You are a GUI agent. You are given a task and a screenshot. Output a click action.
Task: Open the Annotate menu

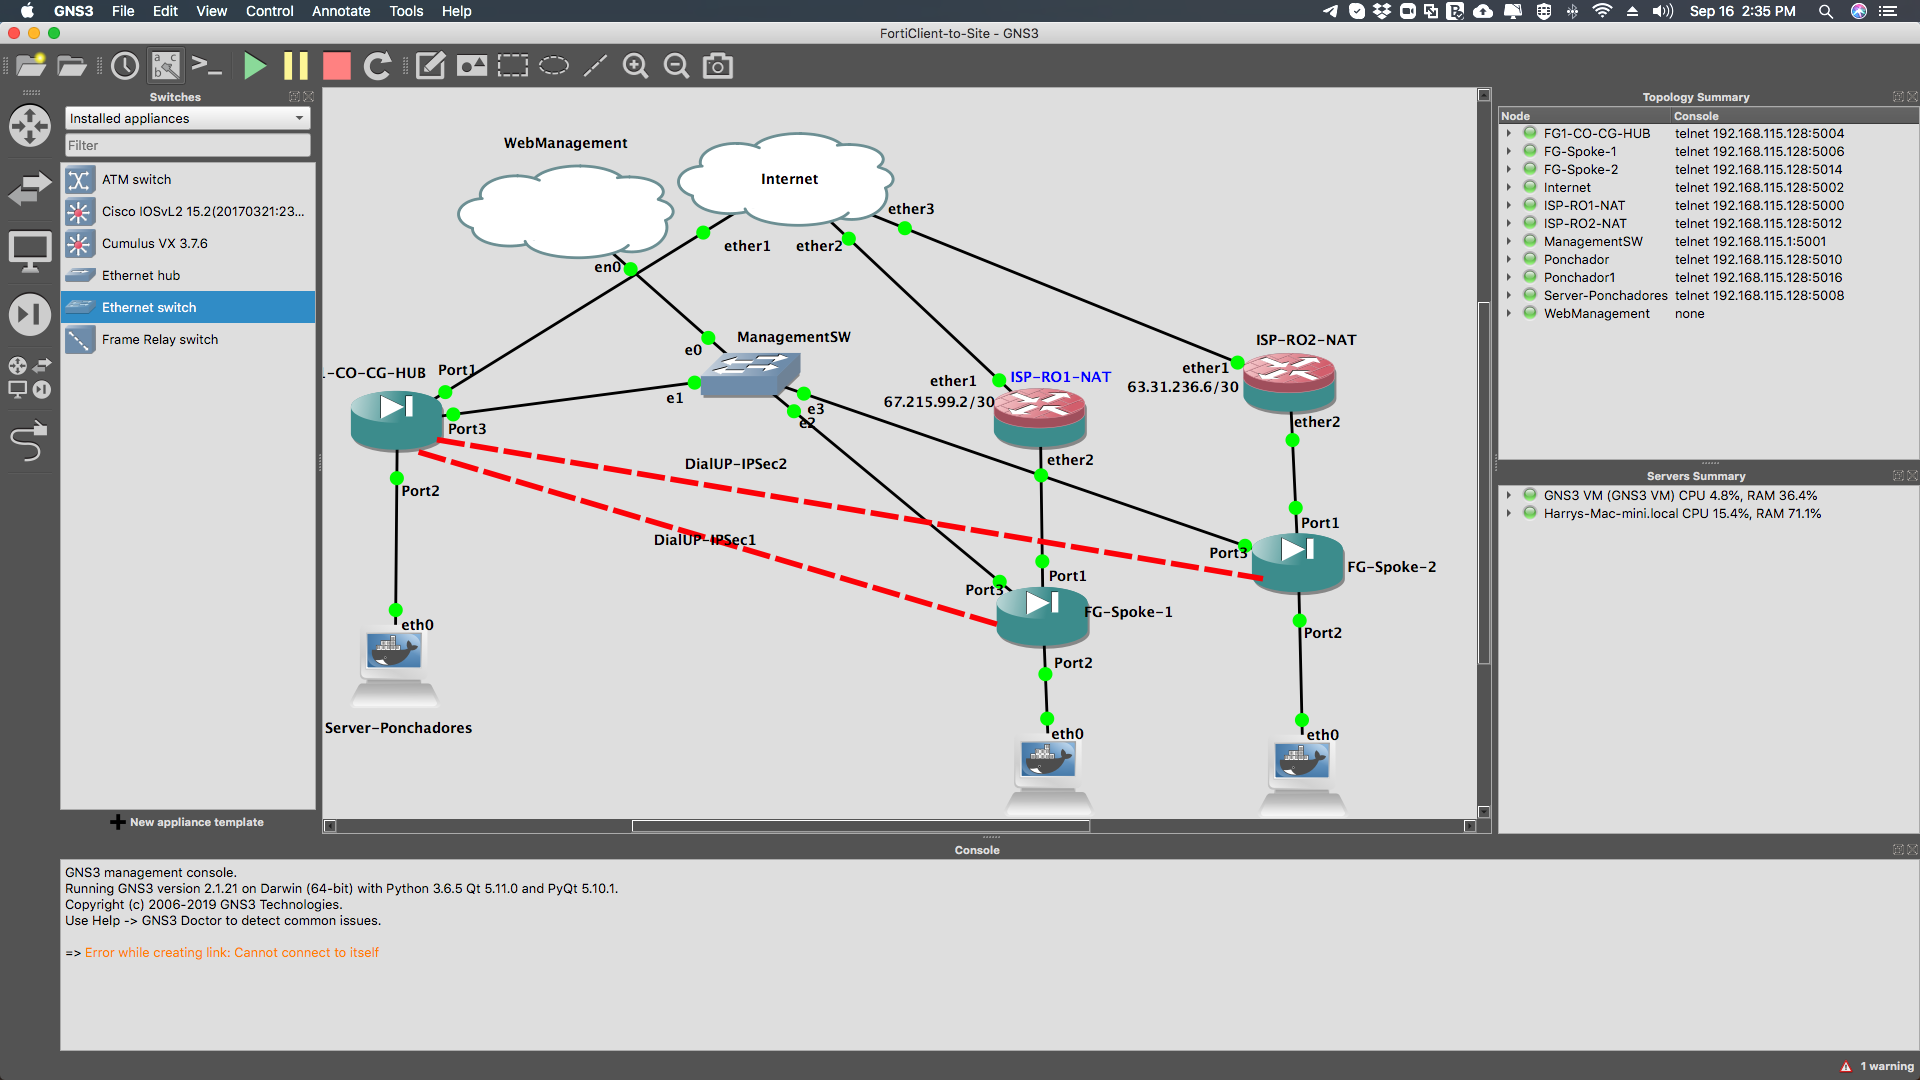(x=341, y=11)
